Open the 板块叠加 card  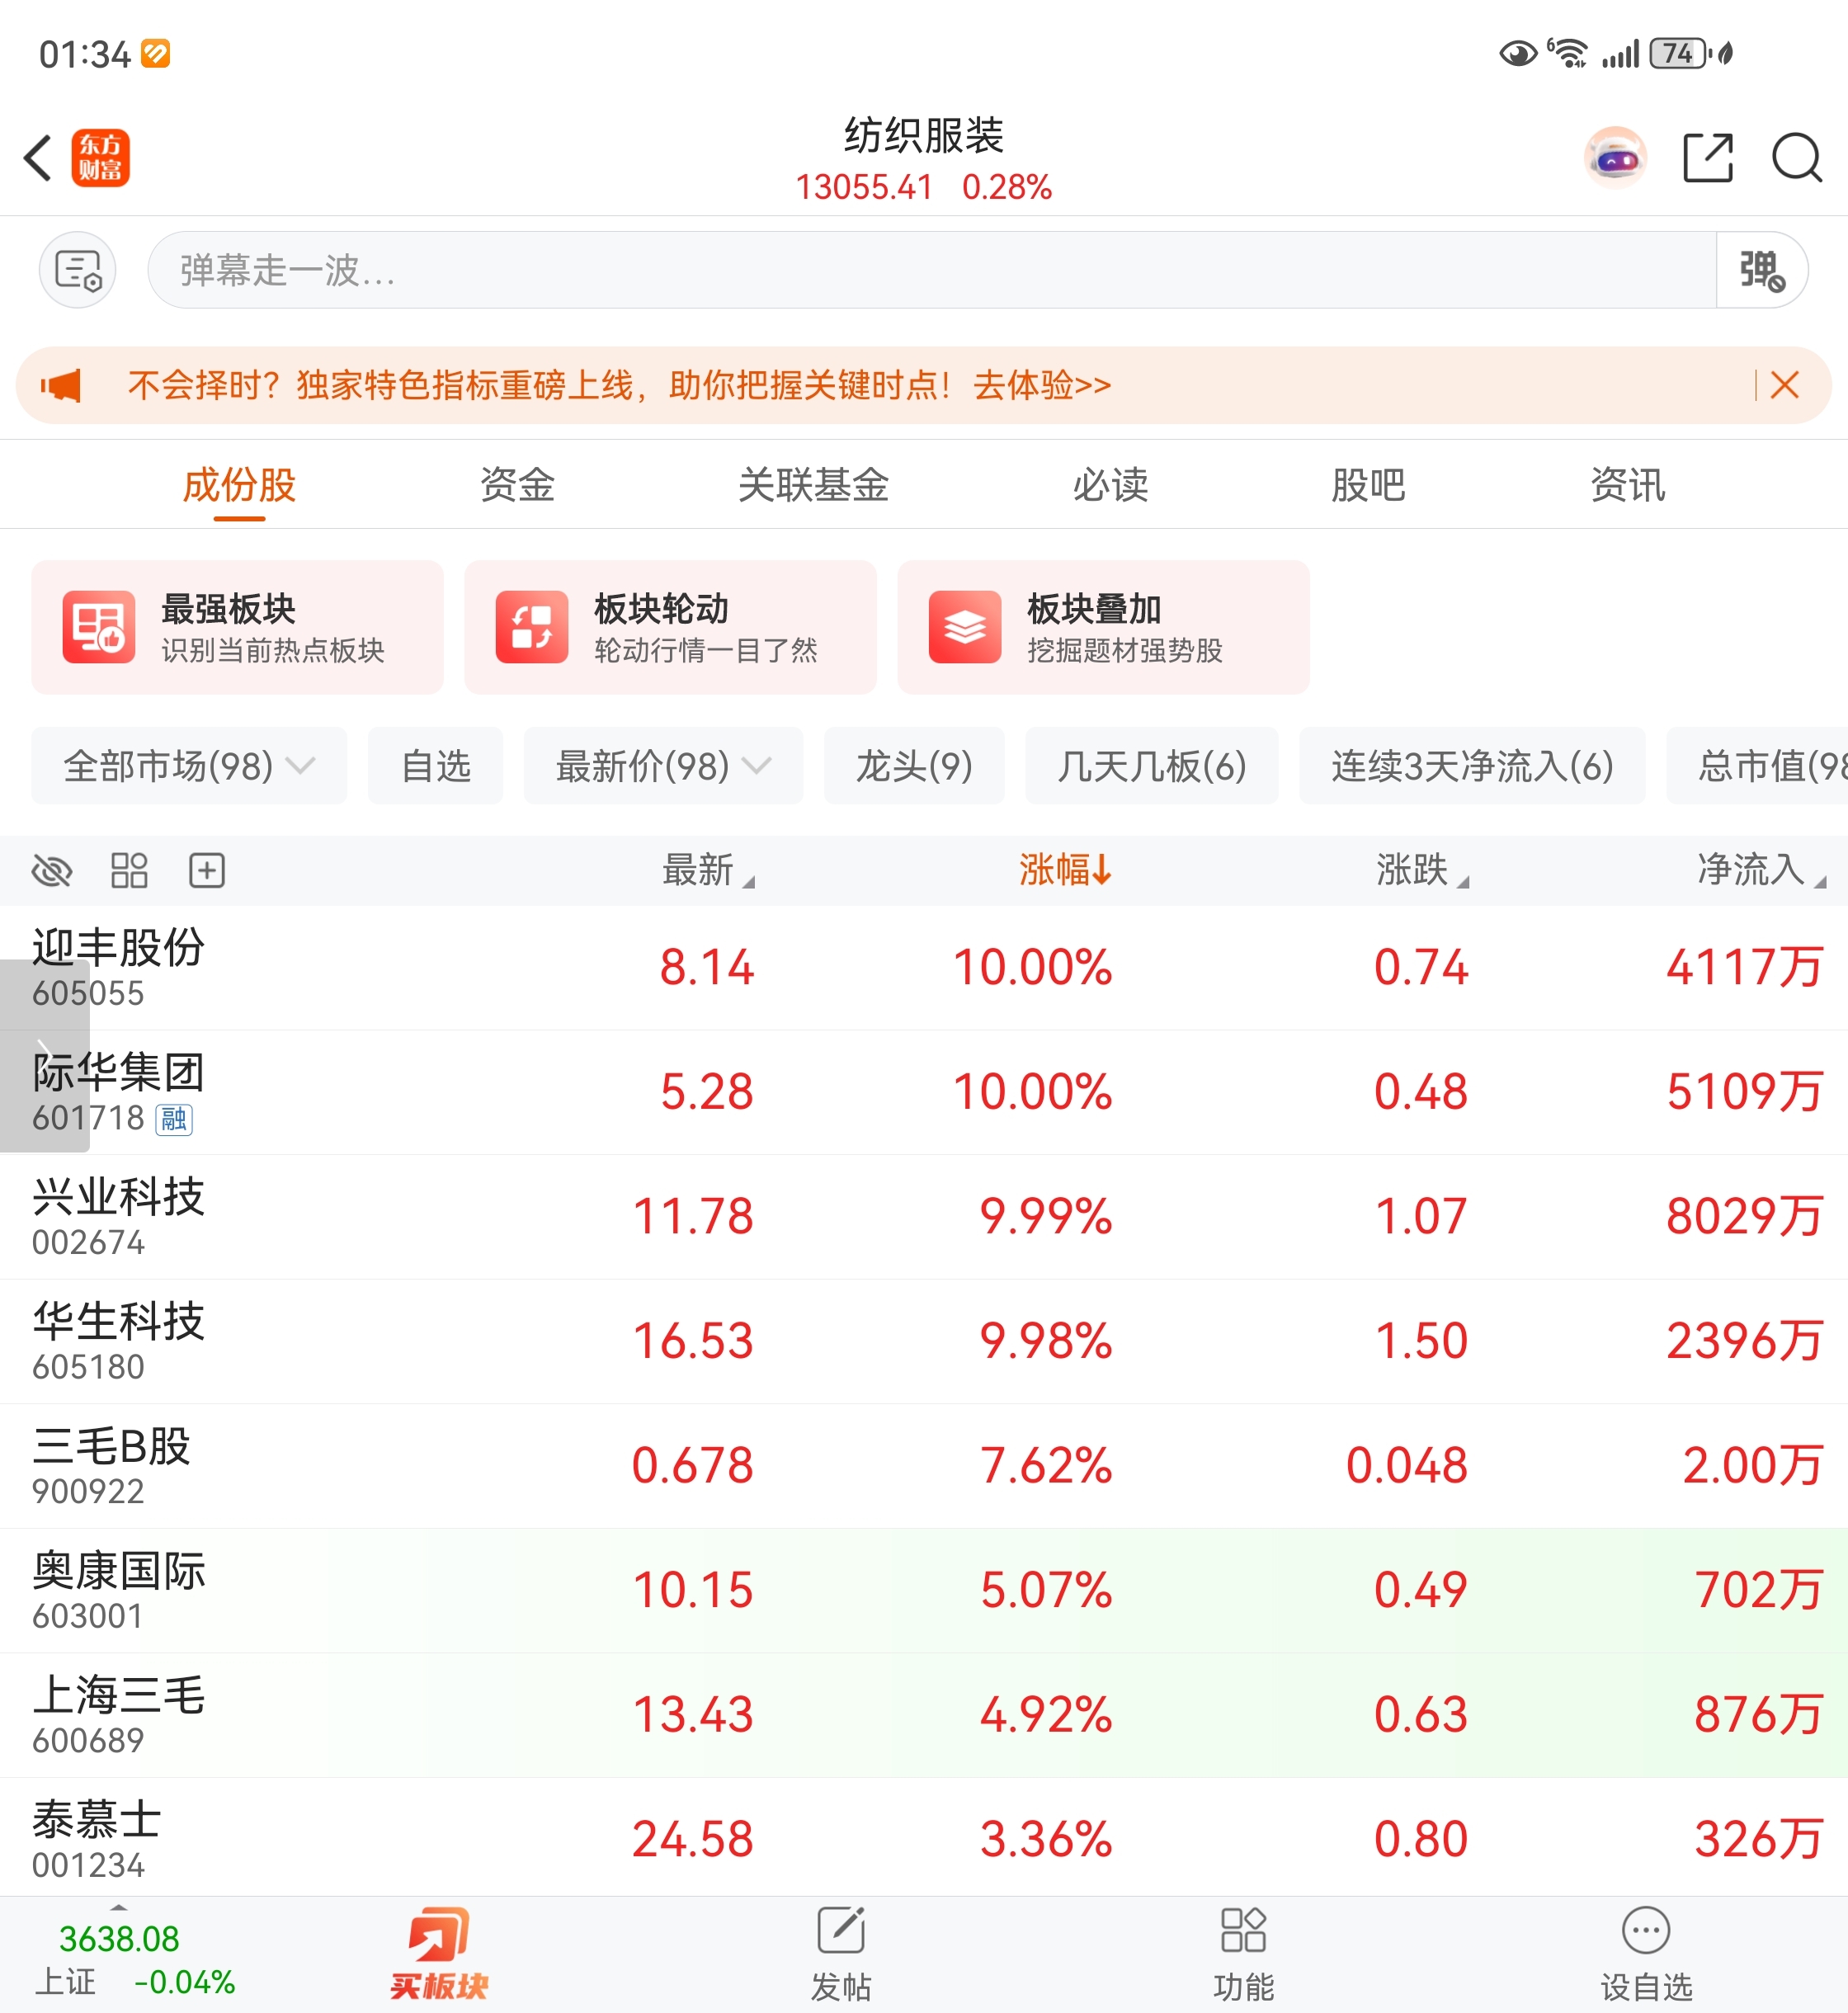click(x=1103, y=627)
